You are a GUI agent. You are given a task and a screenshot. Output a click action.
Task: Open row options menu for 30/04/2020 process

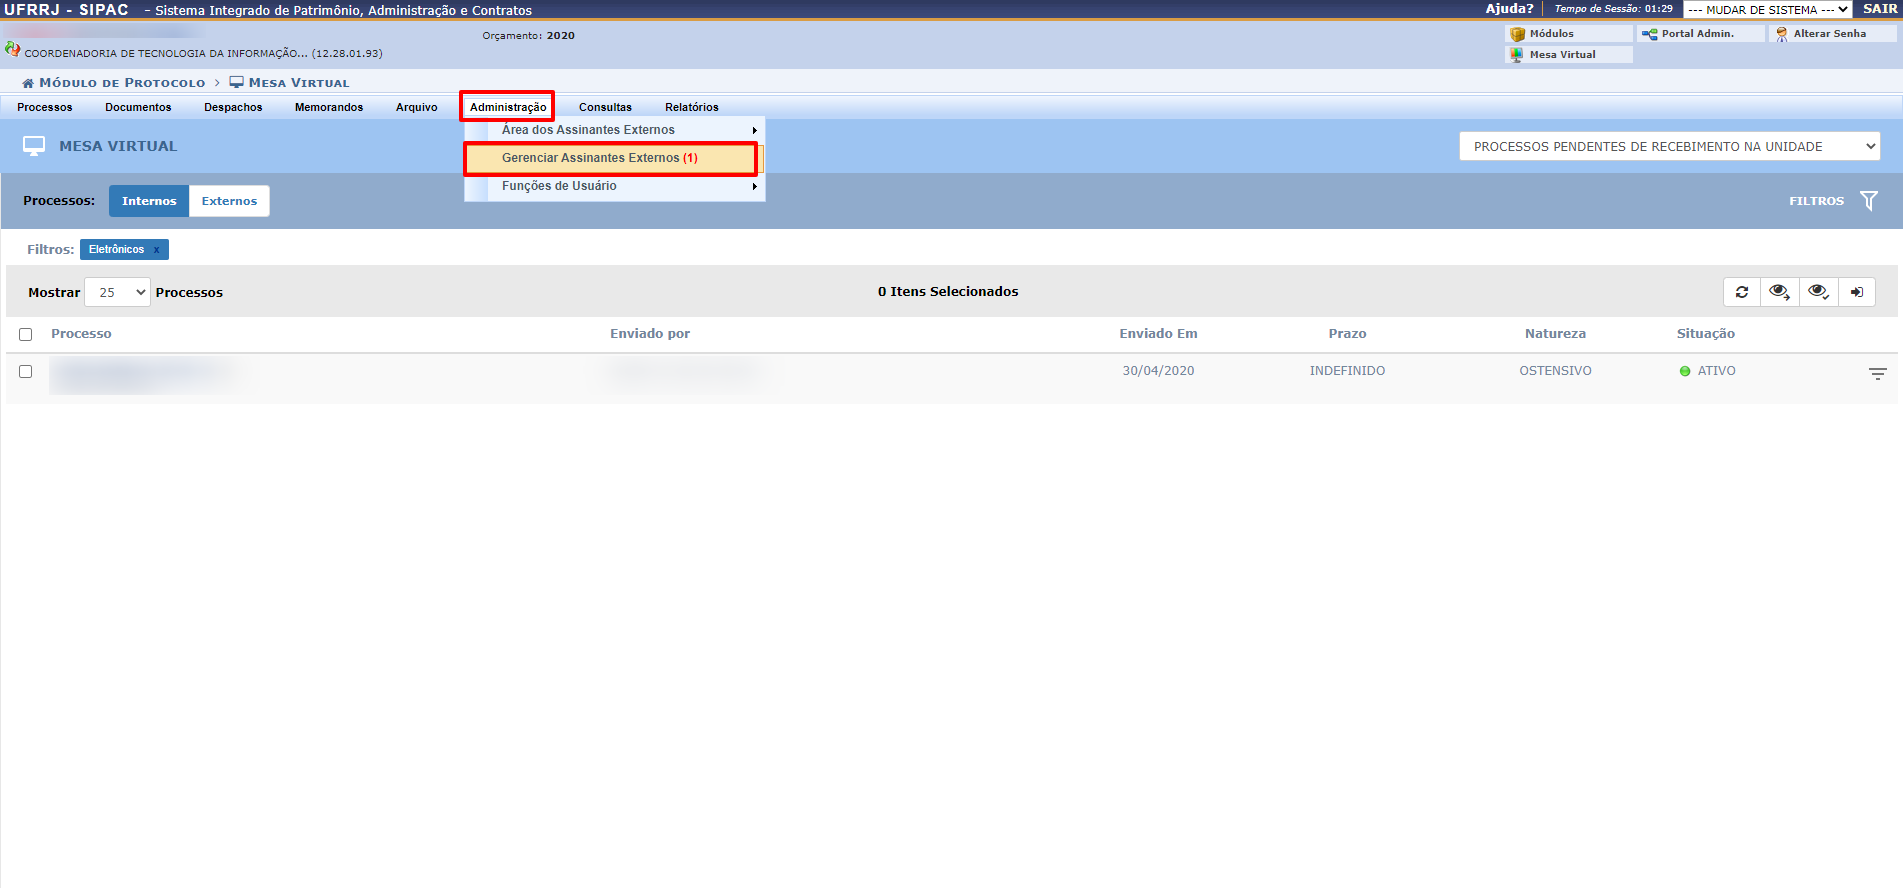point(1877,373)
